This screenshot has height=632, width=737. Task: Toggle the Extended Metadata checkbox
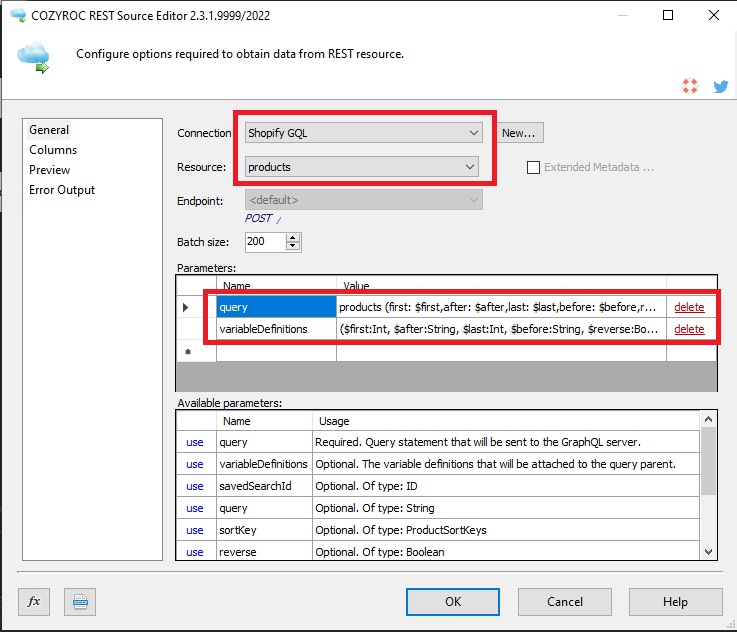[x=534, y=167]
